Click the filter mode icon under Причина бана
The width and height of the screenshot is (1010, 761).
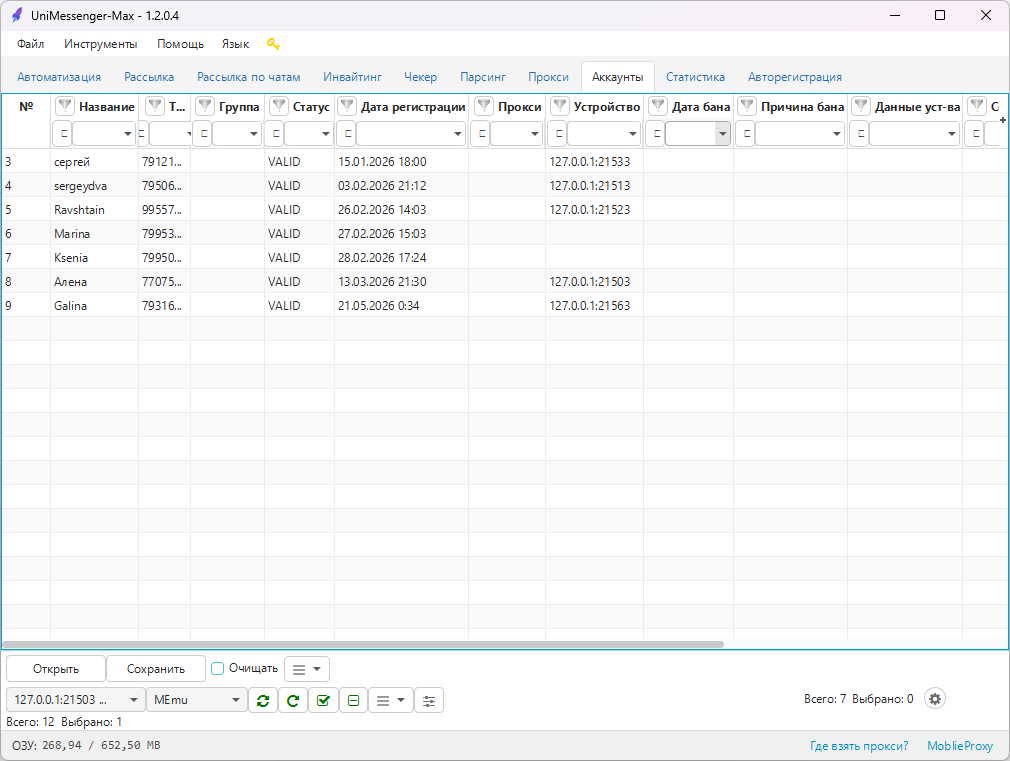pos(746,134)
